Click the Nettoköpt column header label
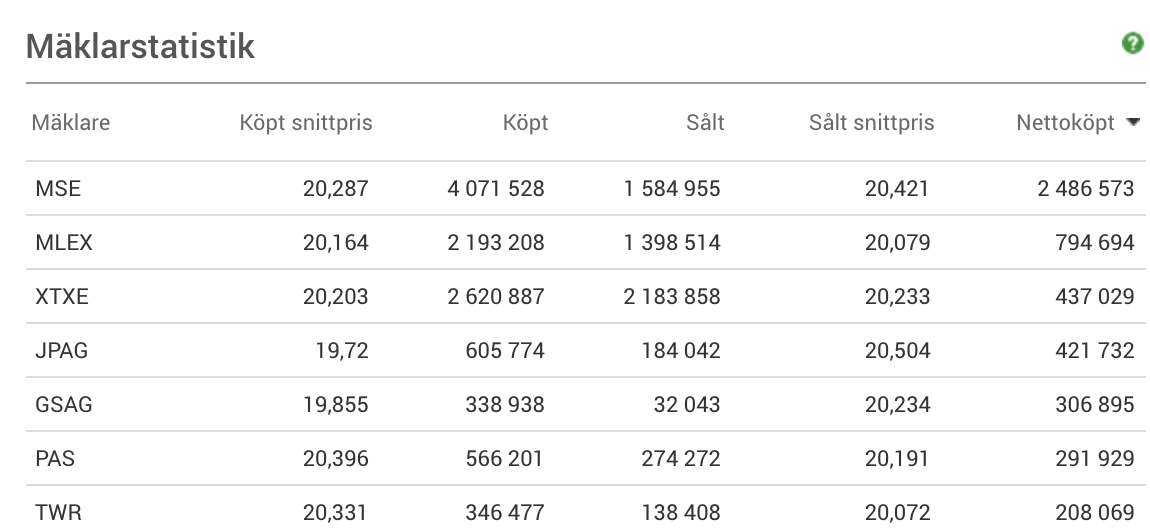 [1065, 123]
